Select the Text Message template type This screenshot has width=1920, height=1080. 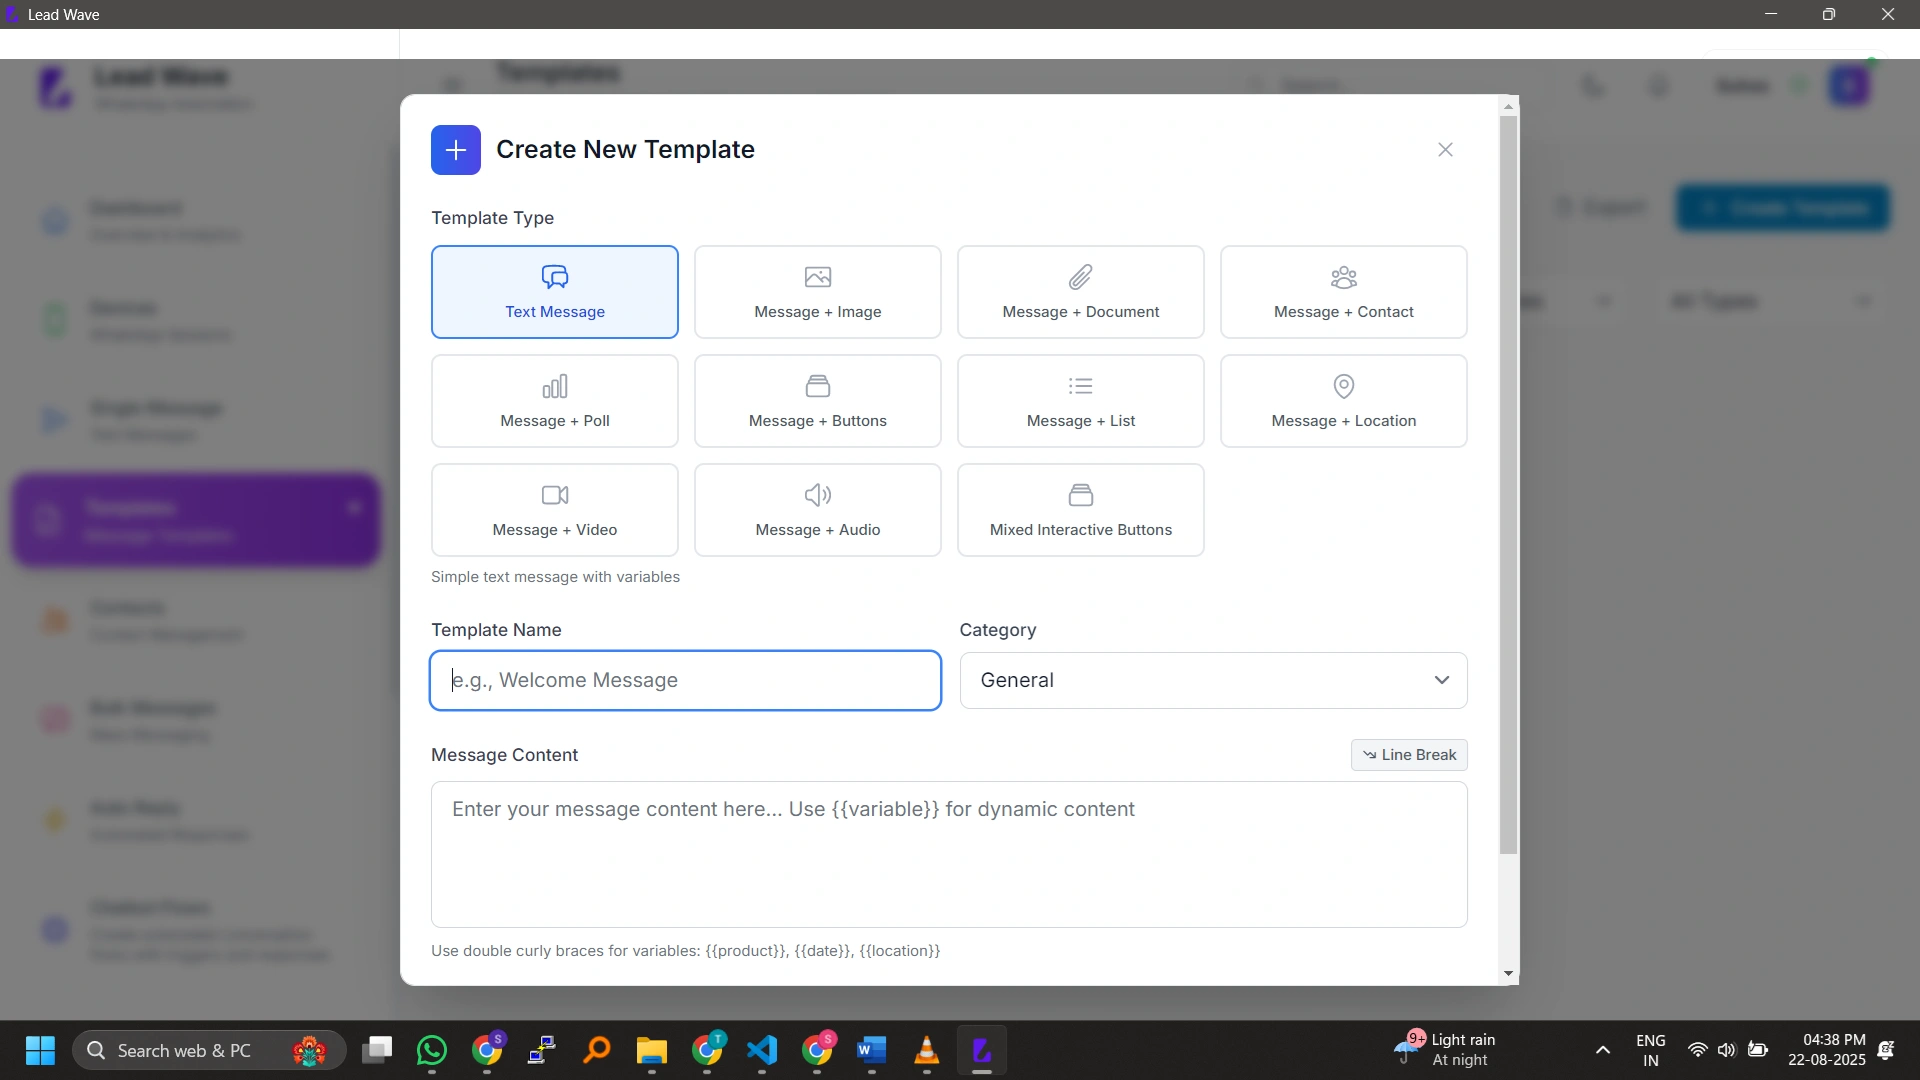coord(554,292)
